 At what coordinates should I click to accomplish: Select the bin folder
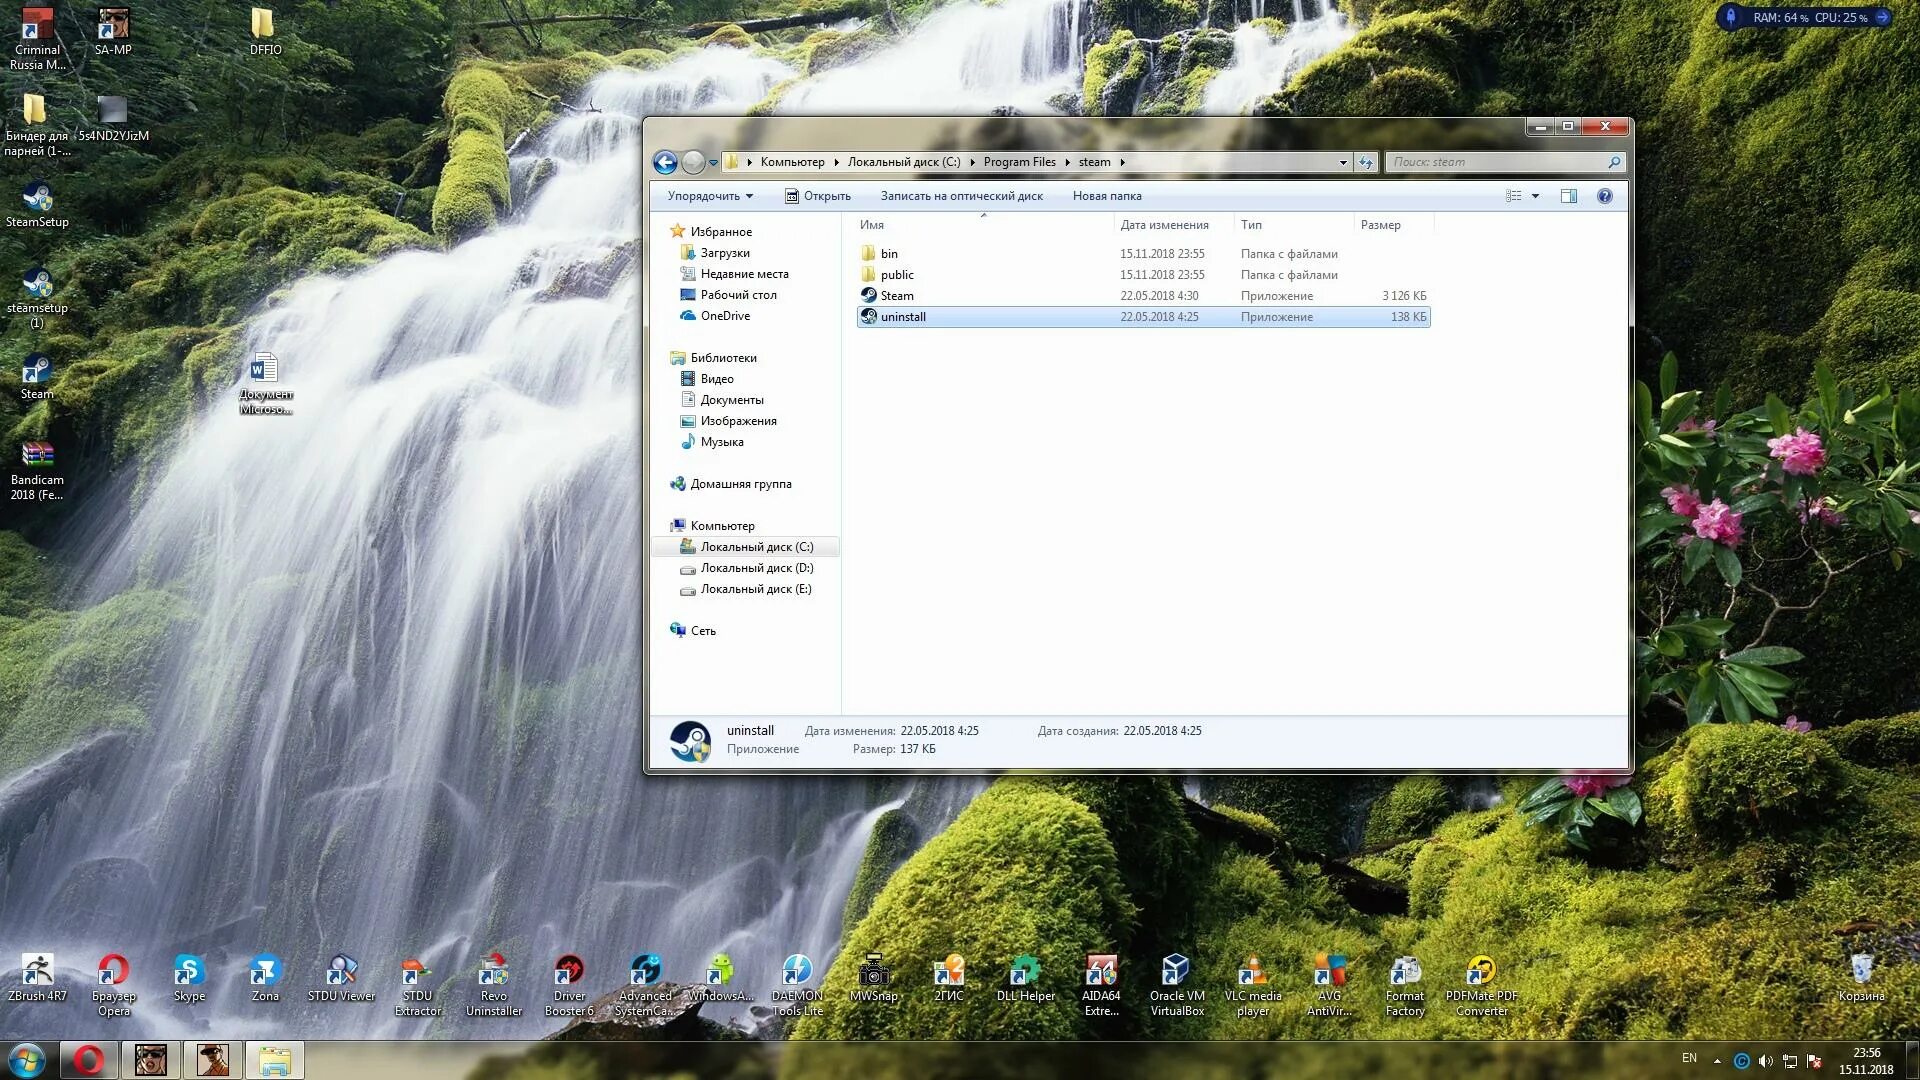coord(888,254)
